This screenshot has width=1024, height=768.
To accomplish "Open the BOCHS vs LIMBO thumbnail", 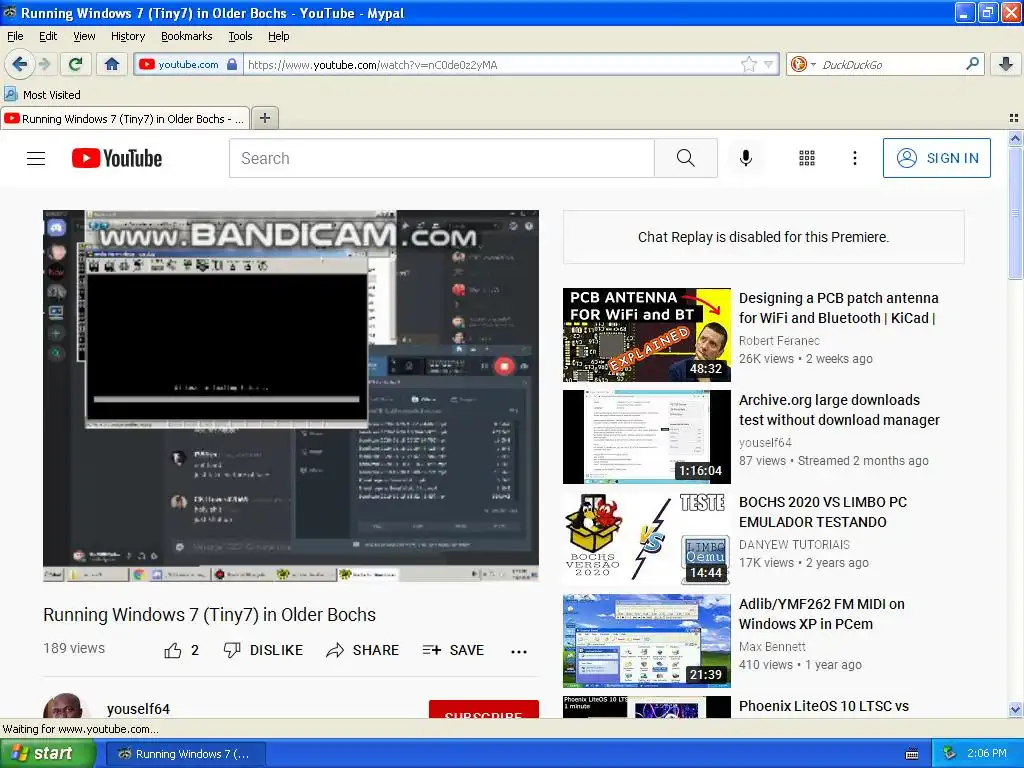I will [x=647, y=539].
